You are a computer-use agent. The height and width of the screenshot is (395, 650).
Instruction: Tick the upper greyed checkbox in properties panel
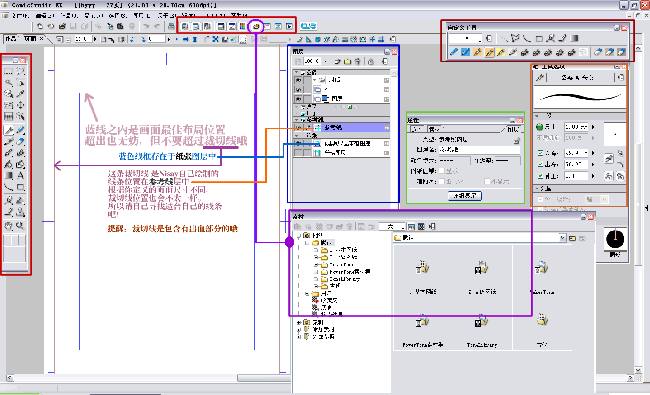441,171
